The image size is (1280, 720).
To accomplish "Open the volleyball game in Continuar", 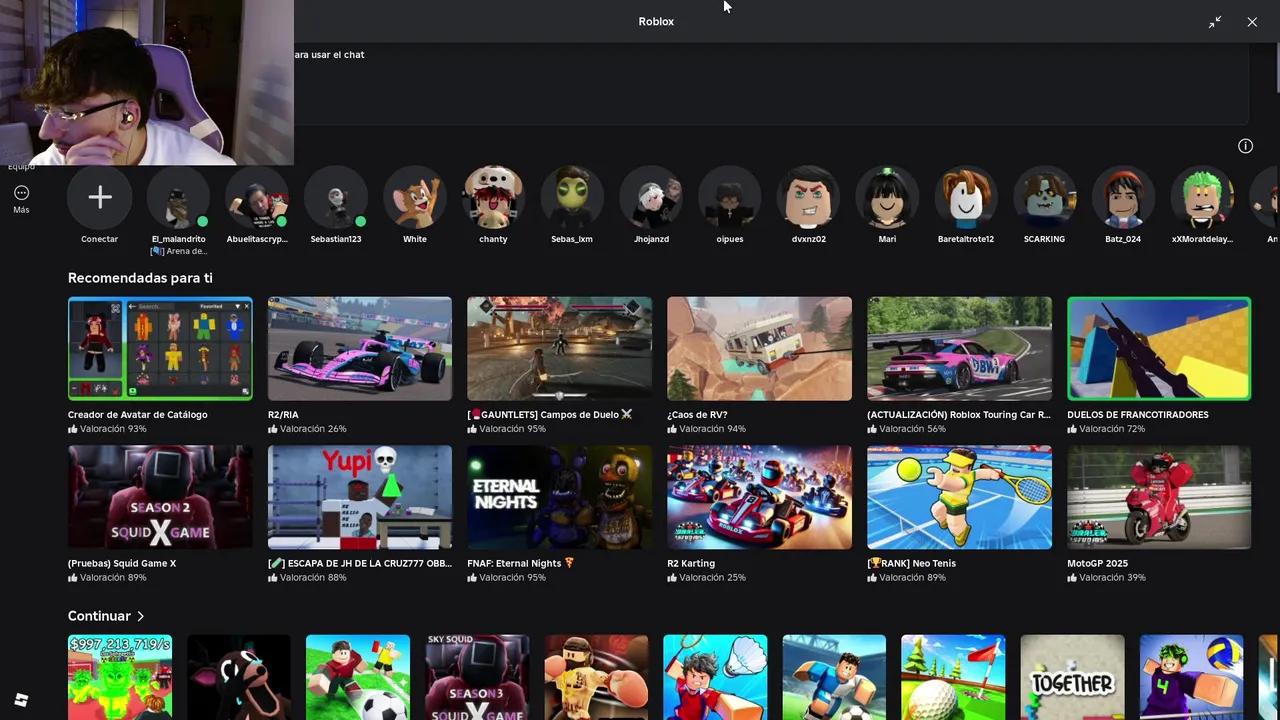I will click(1191, 677).
